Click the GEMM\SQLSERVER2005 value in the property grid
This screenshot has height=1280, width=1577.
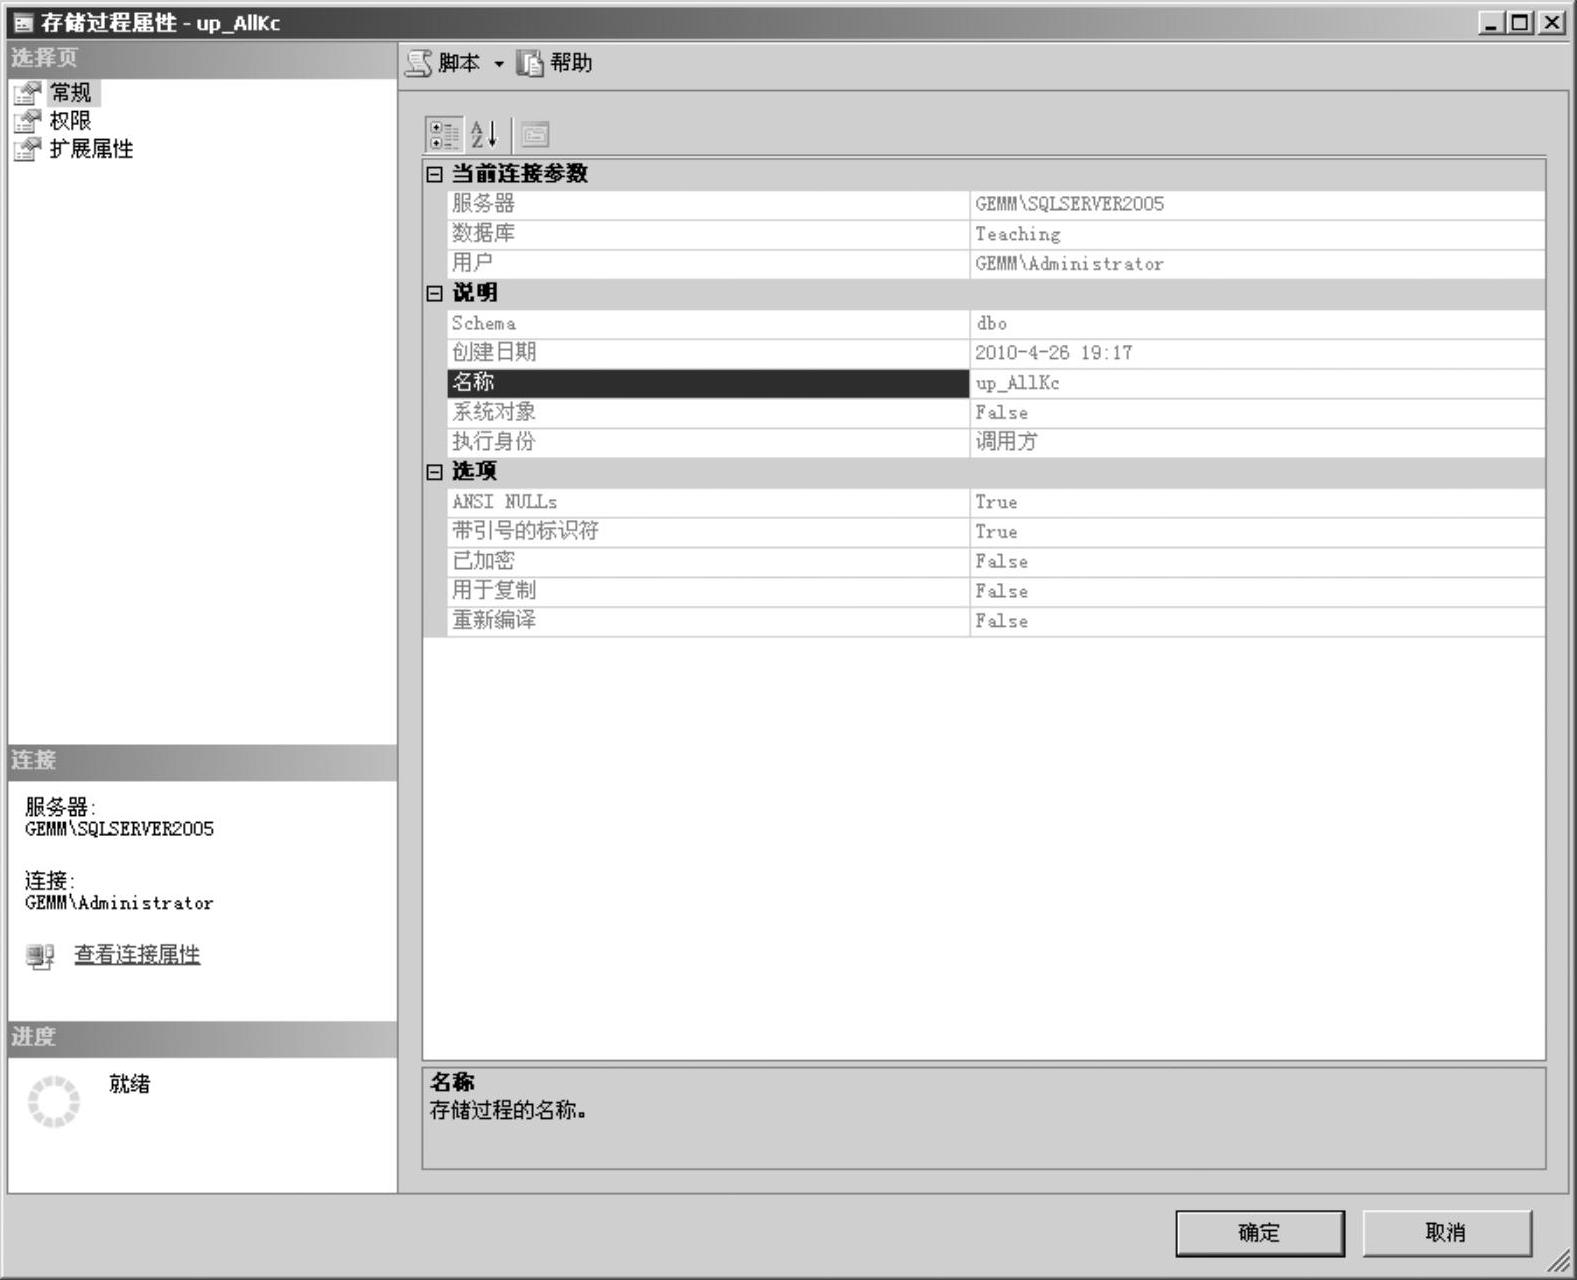1070,204
